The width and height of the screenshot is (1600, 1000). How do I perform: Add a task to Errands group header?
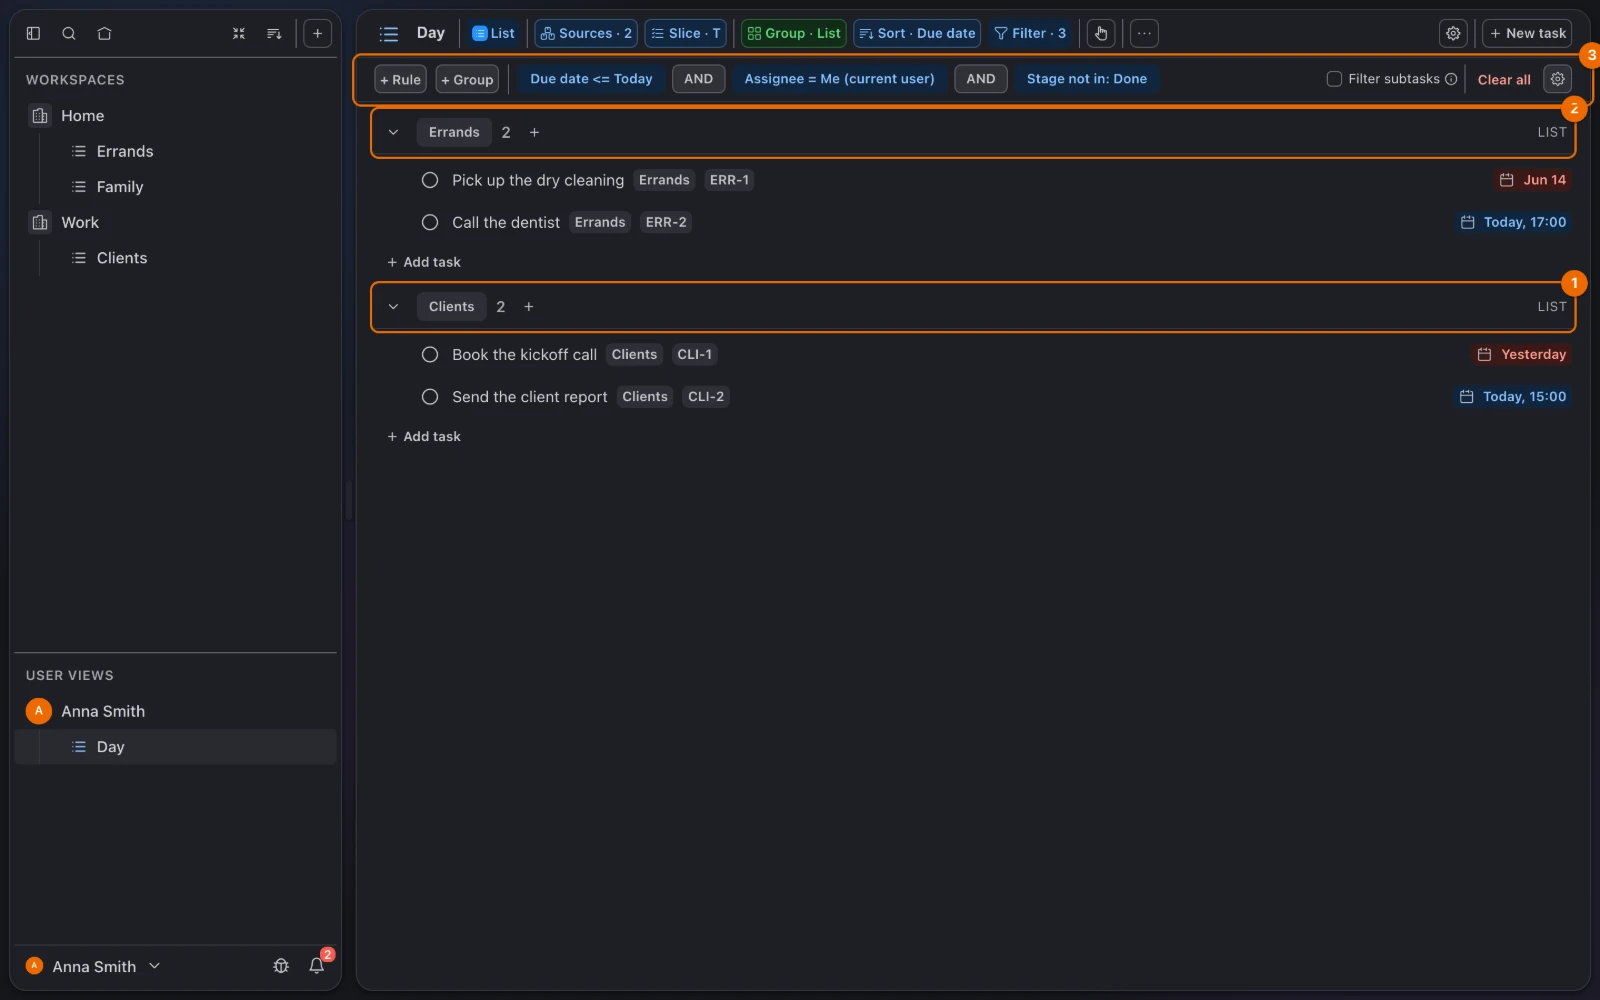click(x=534, y=132)
